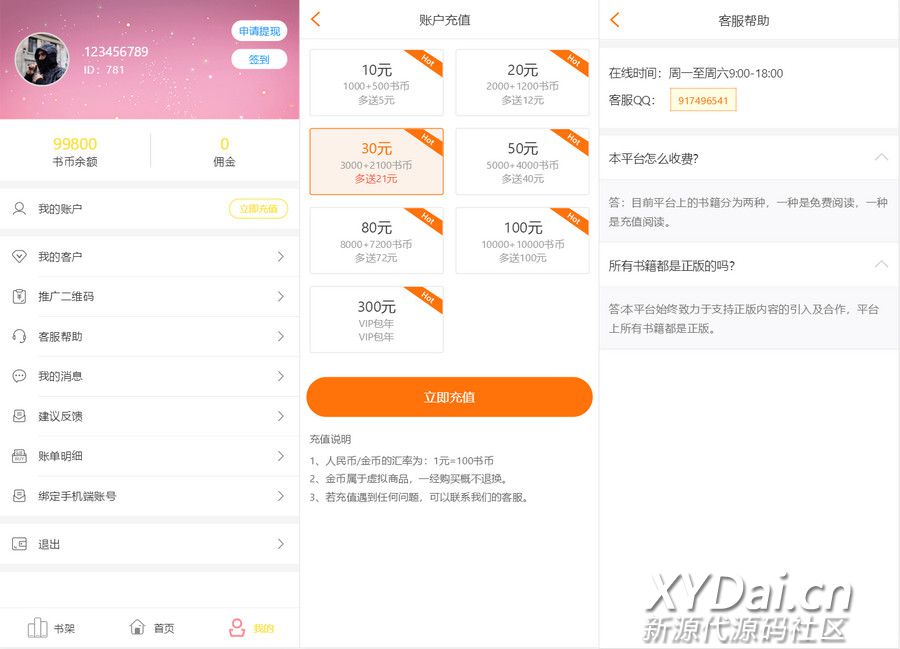Select the 80元 recharge option

tap(377, 241)
